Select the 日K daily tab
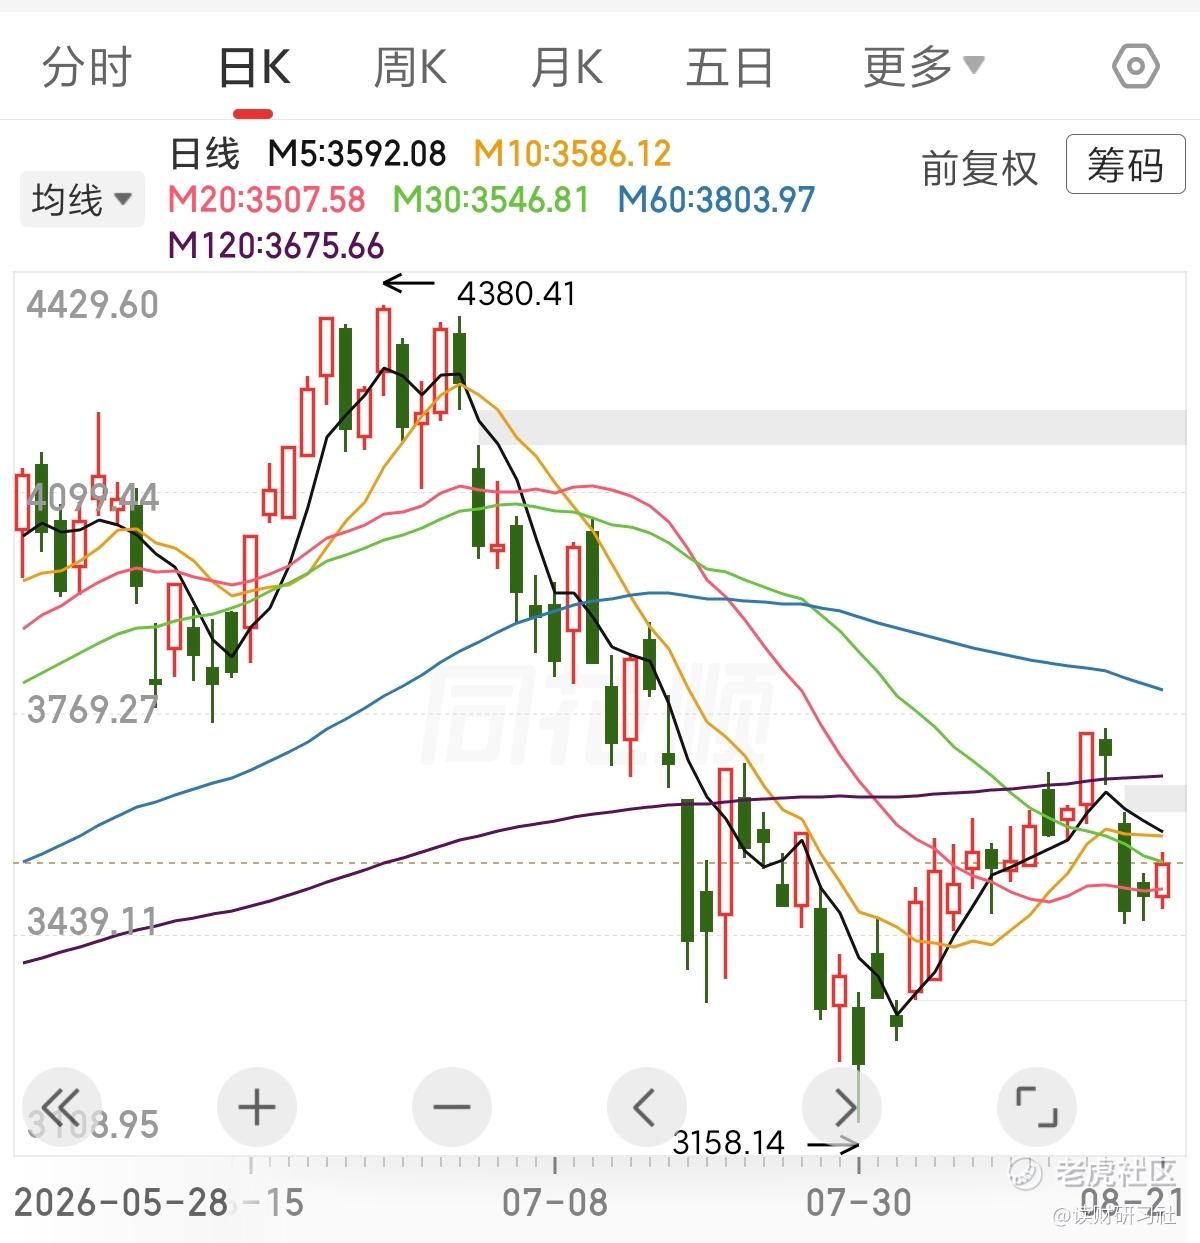The width and height of the screenshot is (1200, 1243). [255, 67]
